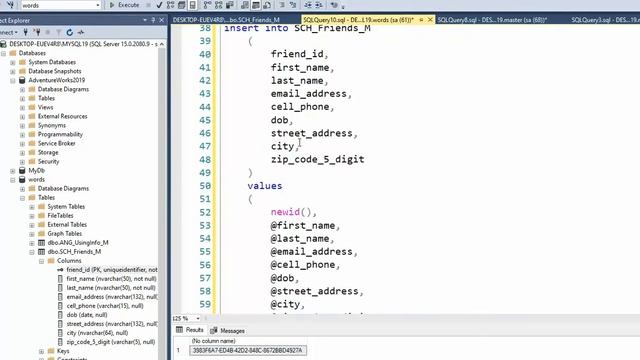Switch to the Messages tab

point(228,331)
